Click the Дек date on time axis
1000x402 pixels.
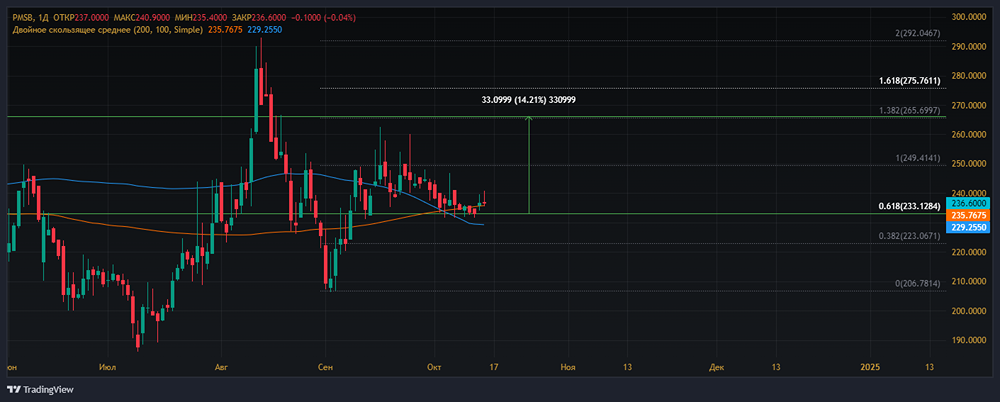point(717,368)
